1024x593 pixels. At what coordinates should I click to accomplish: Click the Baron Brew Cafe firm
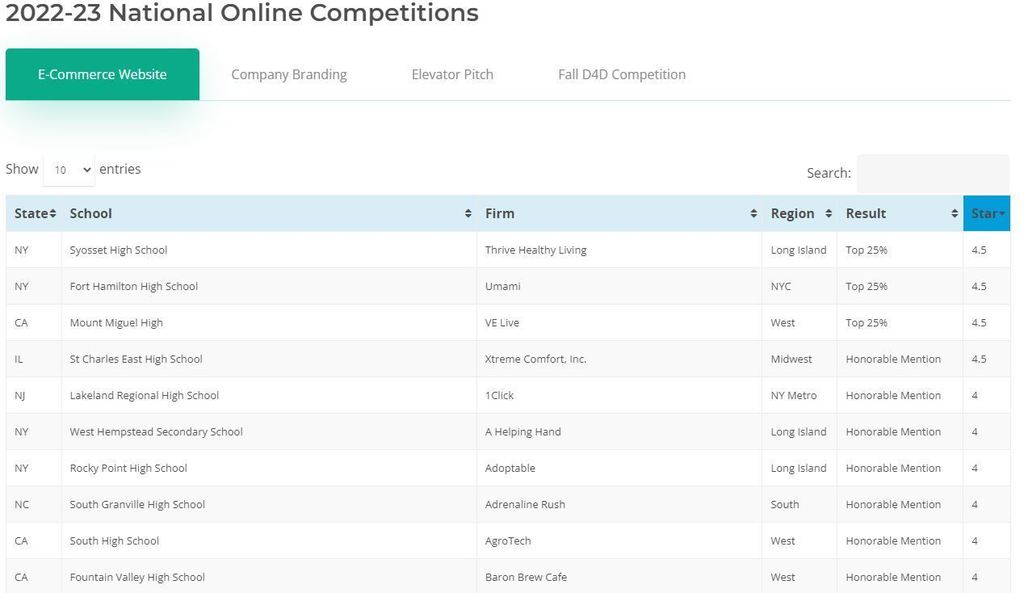click(526, 577)
